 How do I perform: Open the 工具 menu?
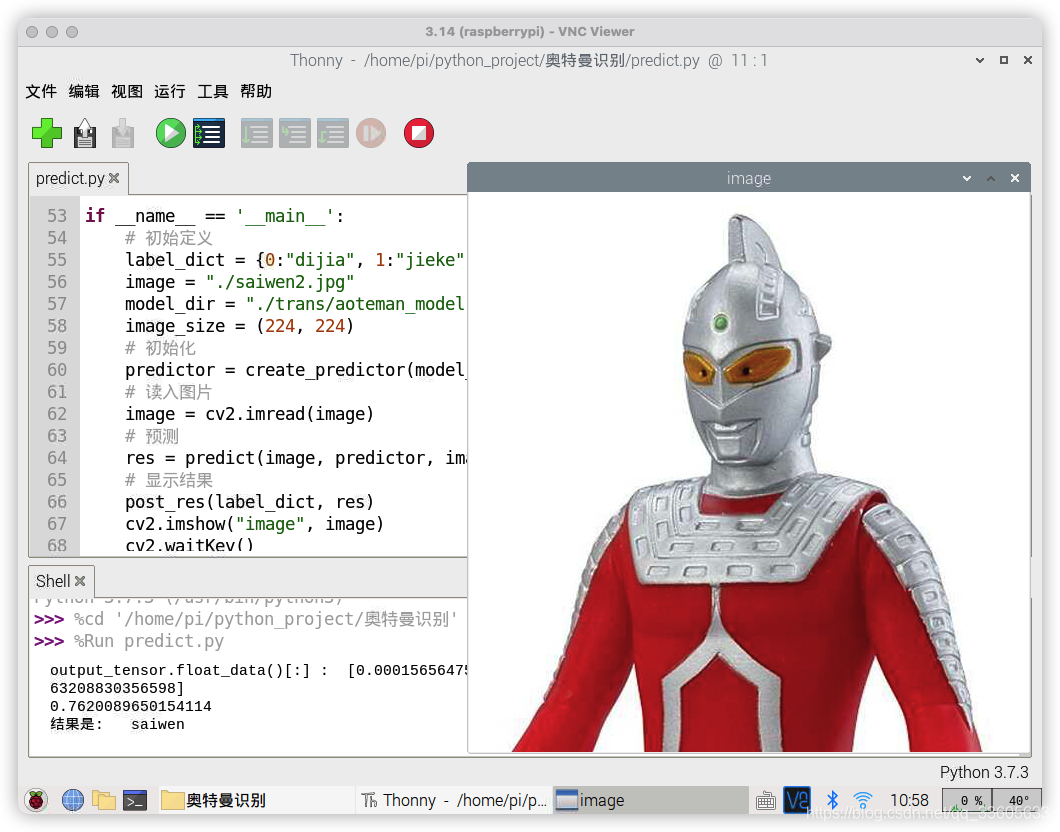212,91
